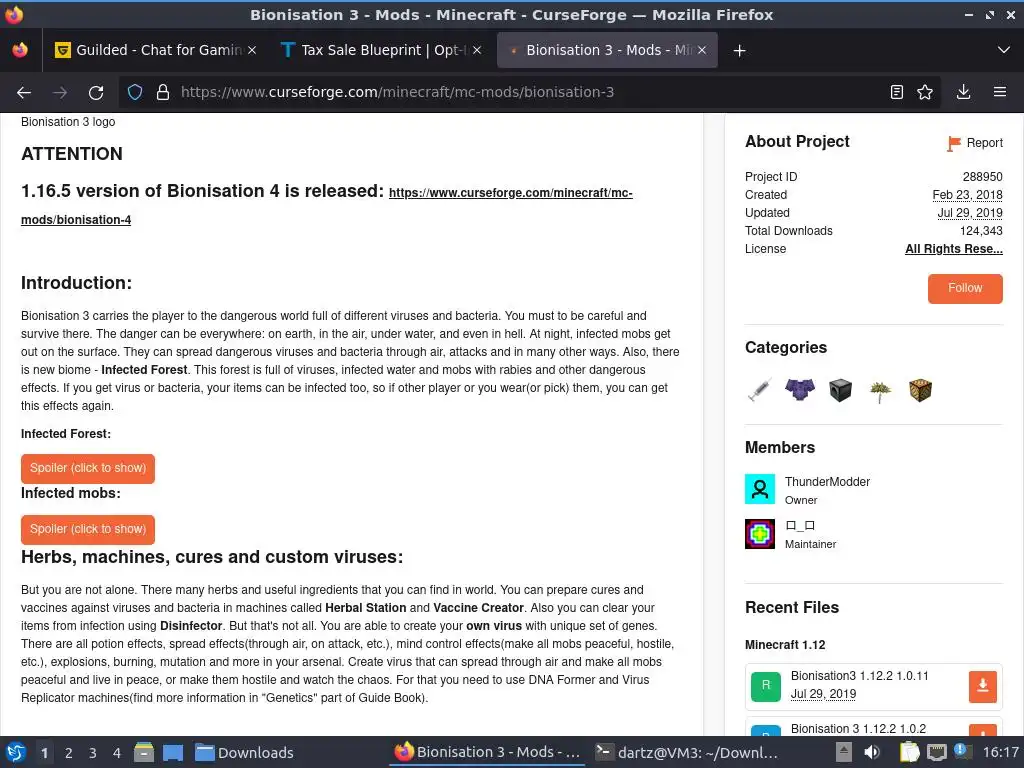Close the Guilded tab
Image resolution: width=1024 pixels, height=768 pixels.
click(252, 50)
